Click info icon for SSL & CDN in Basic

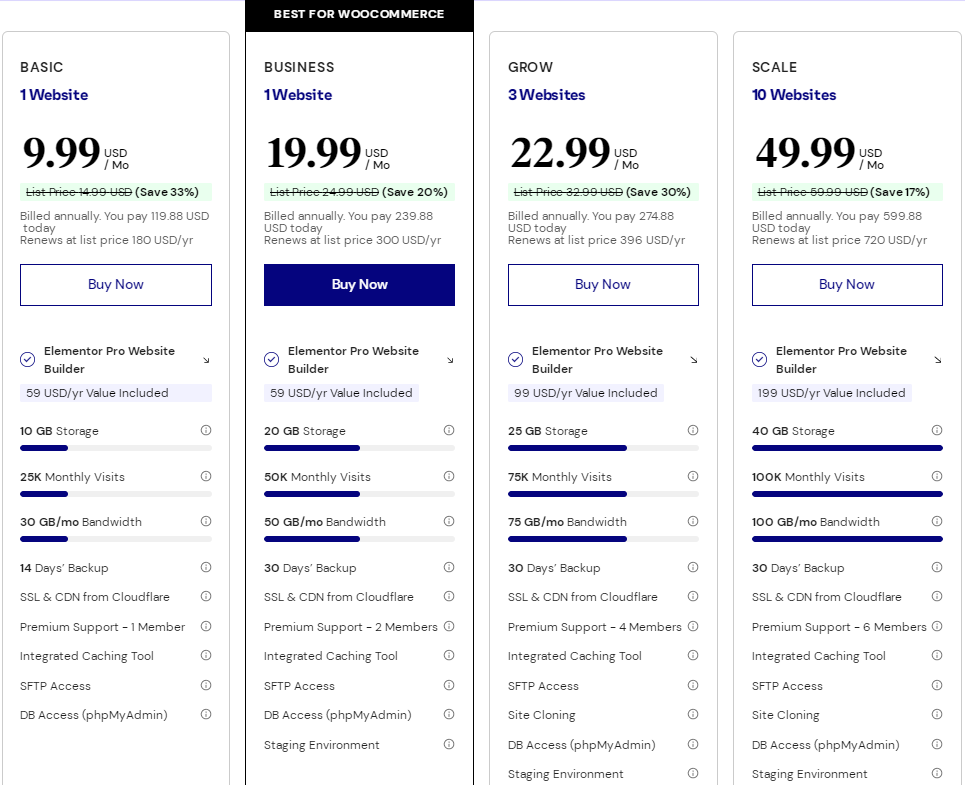pos(206,597)
